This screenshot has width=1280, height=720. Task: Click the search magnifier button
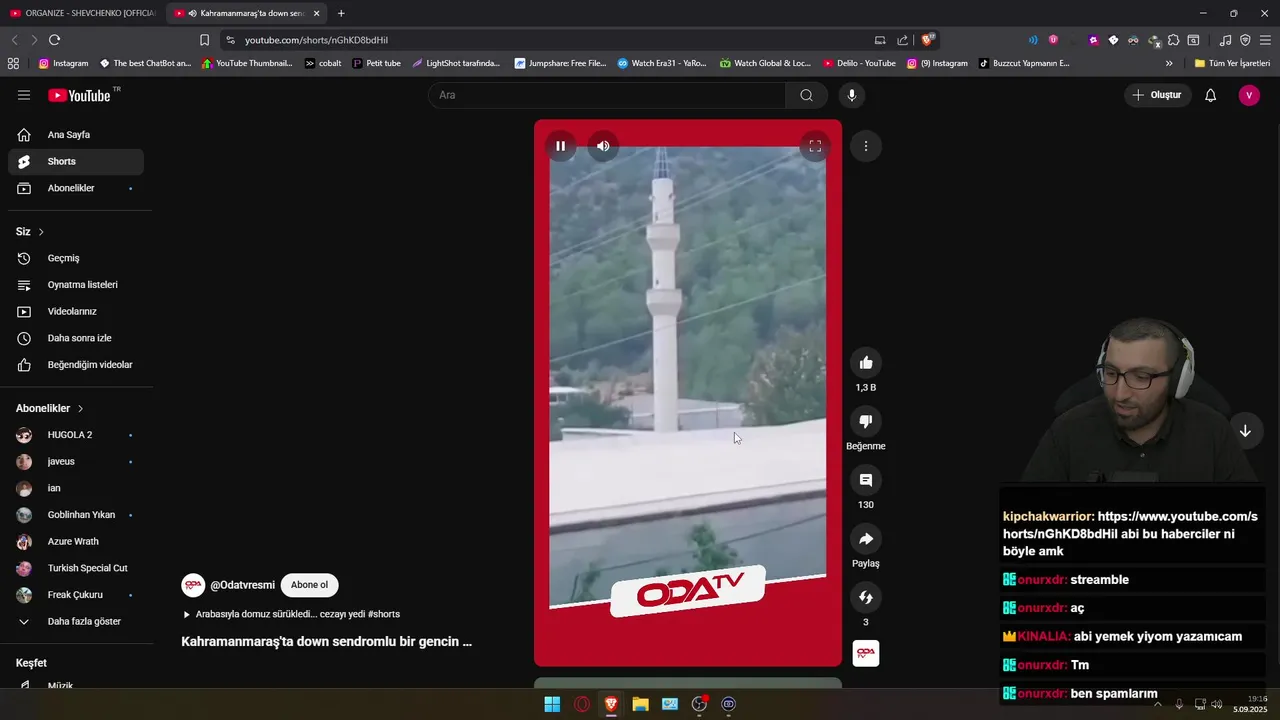point(806,95)
